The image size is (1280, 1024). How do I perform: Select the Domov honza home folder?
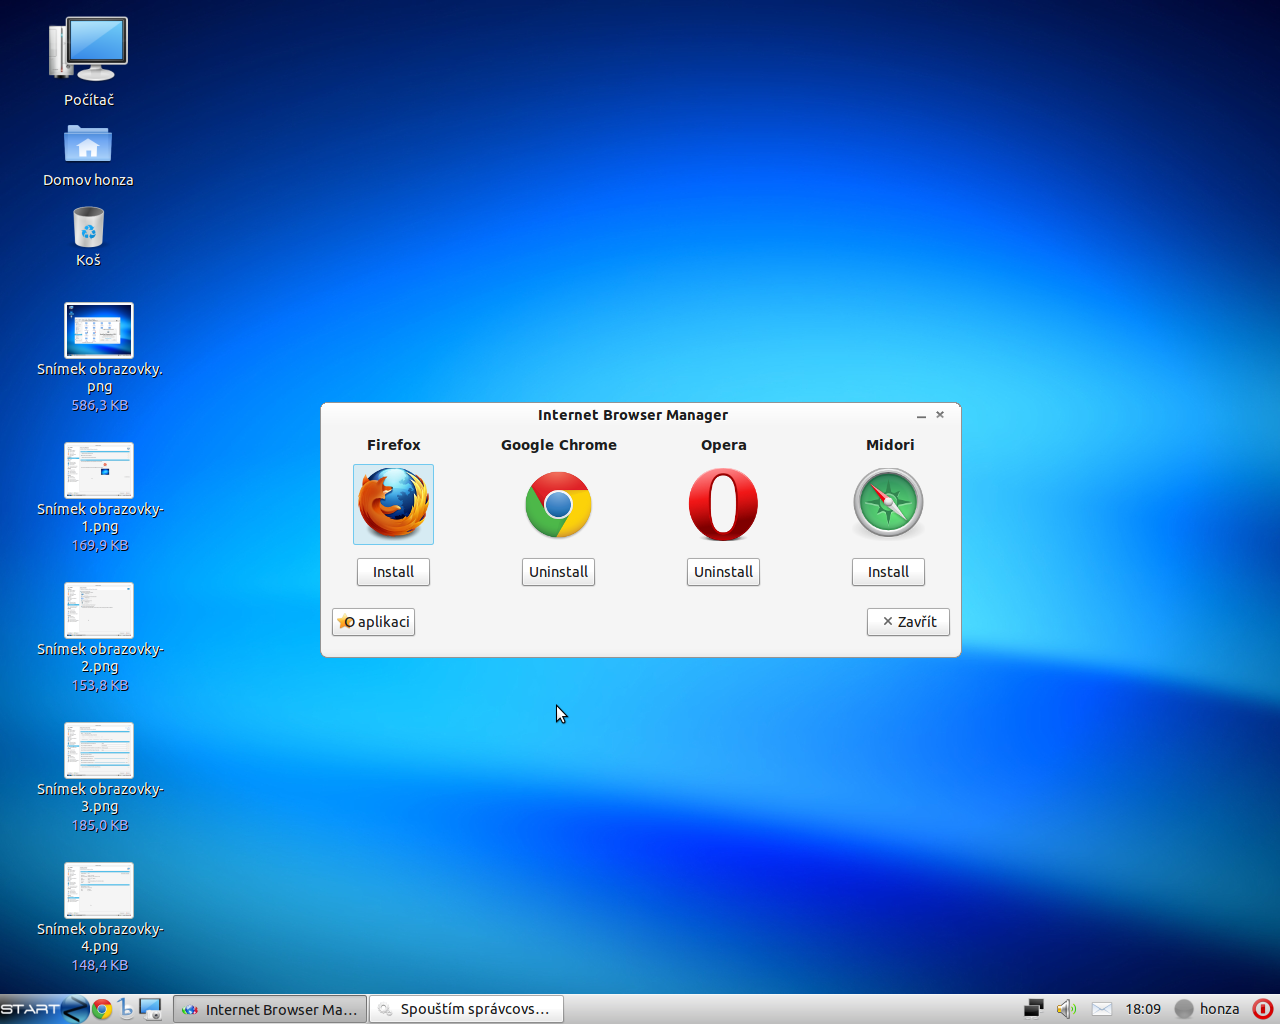[x=88, y=155]
